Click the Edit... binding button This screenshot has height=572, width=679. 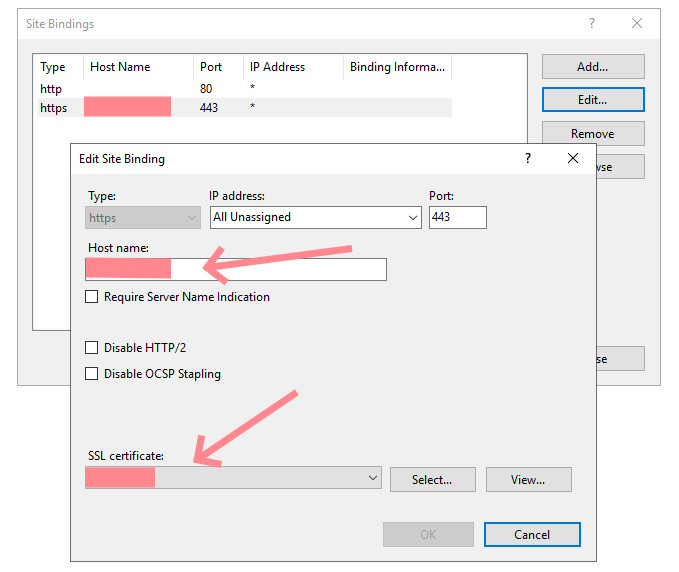point(592,100)
